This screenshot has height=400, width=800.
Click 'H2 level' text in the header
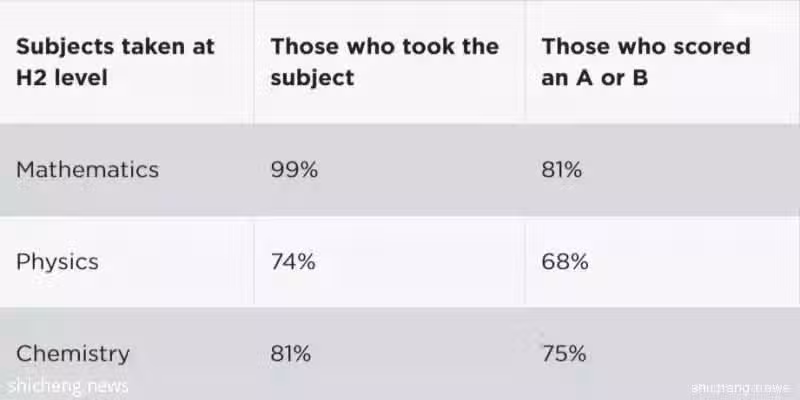(62, 78)
